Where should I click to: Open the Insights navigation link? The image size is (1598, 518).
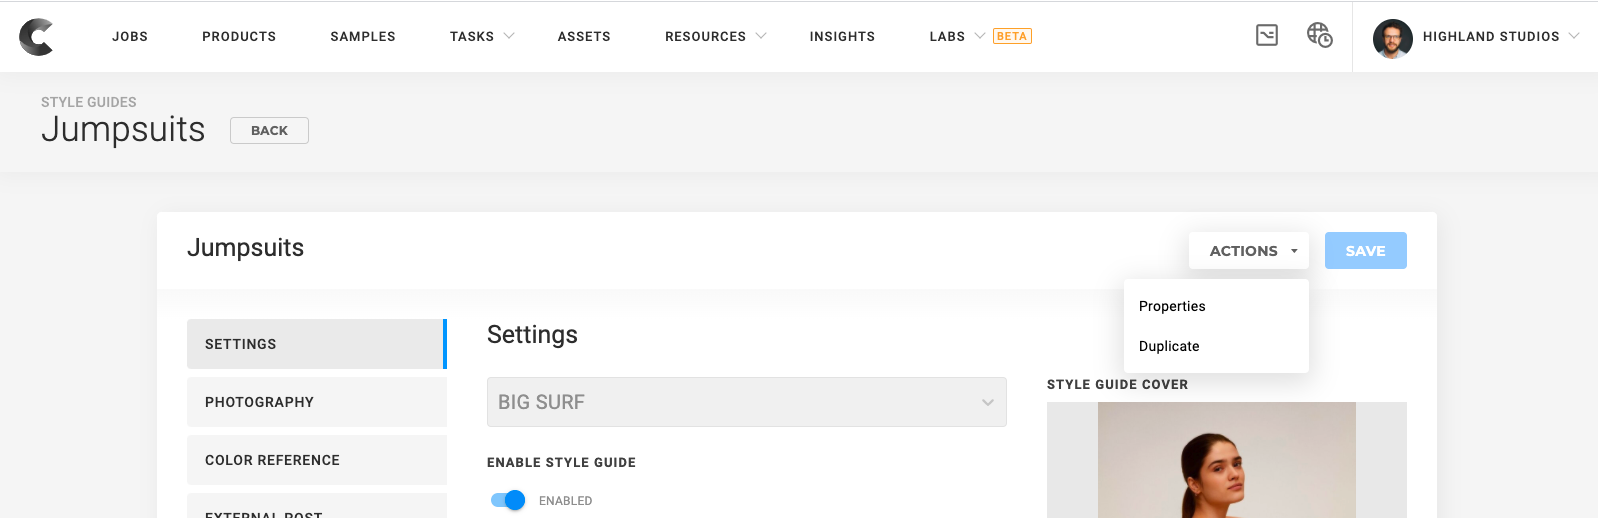[842, 36]
